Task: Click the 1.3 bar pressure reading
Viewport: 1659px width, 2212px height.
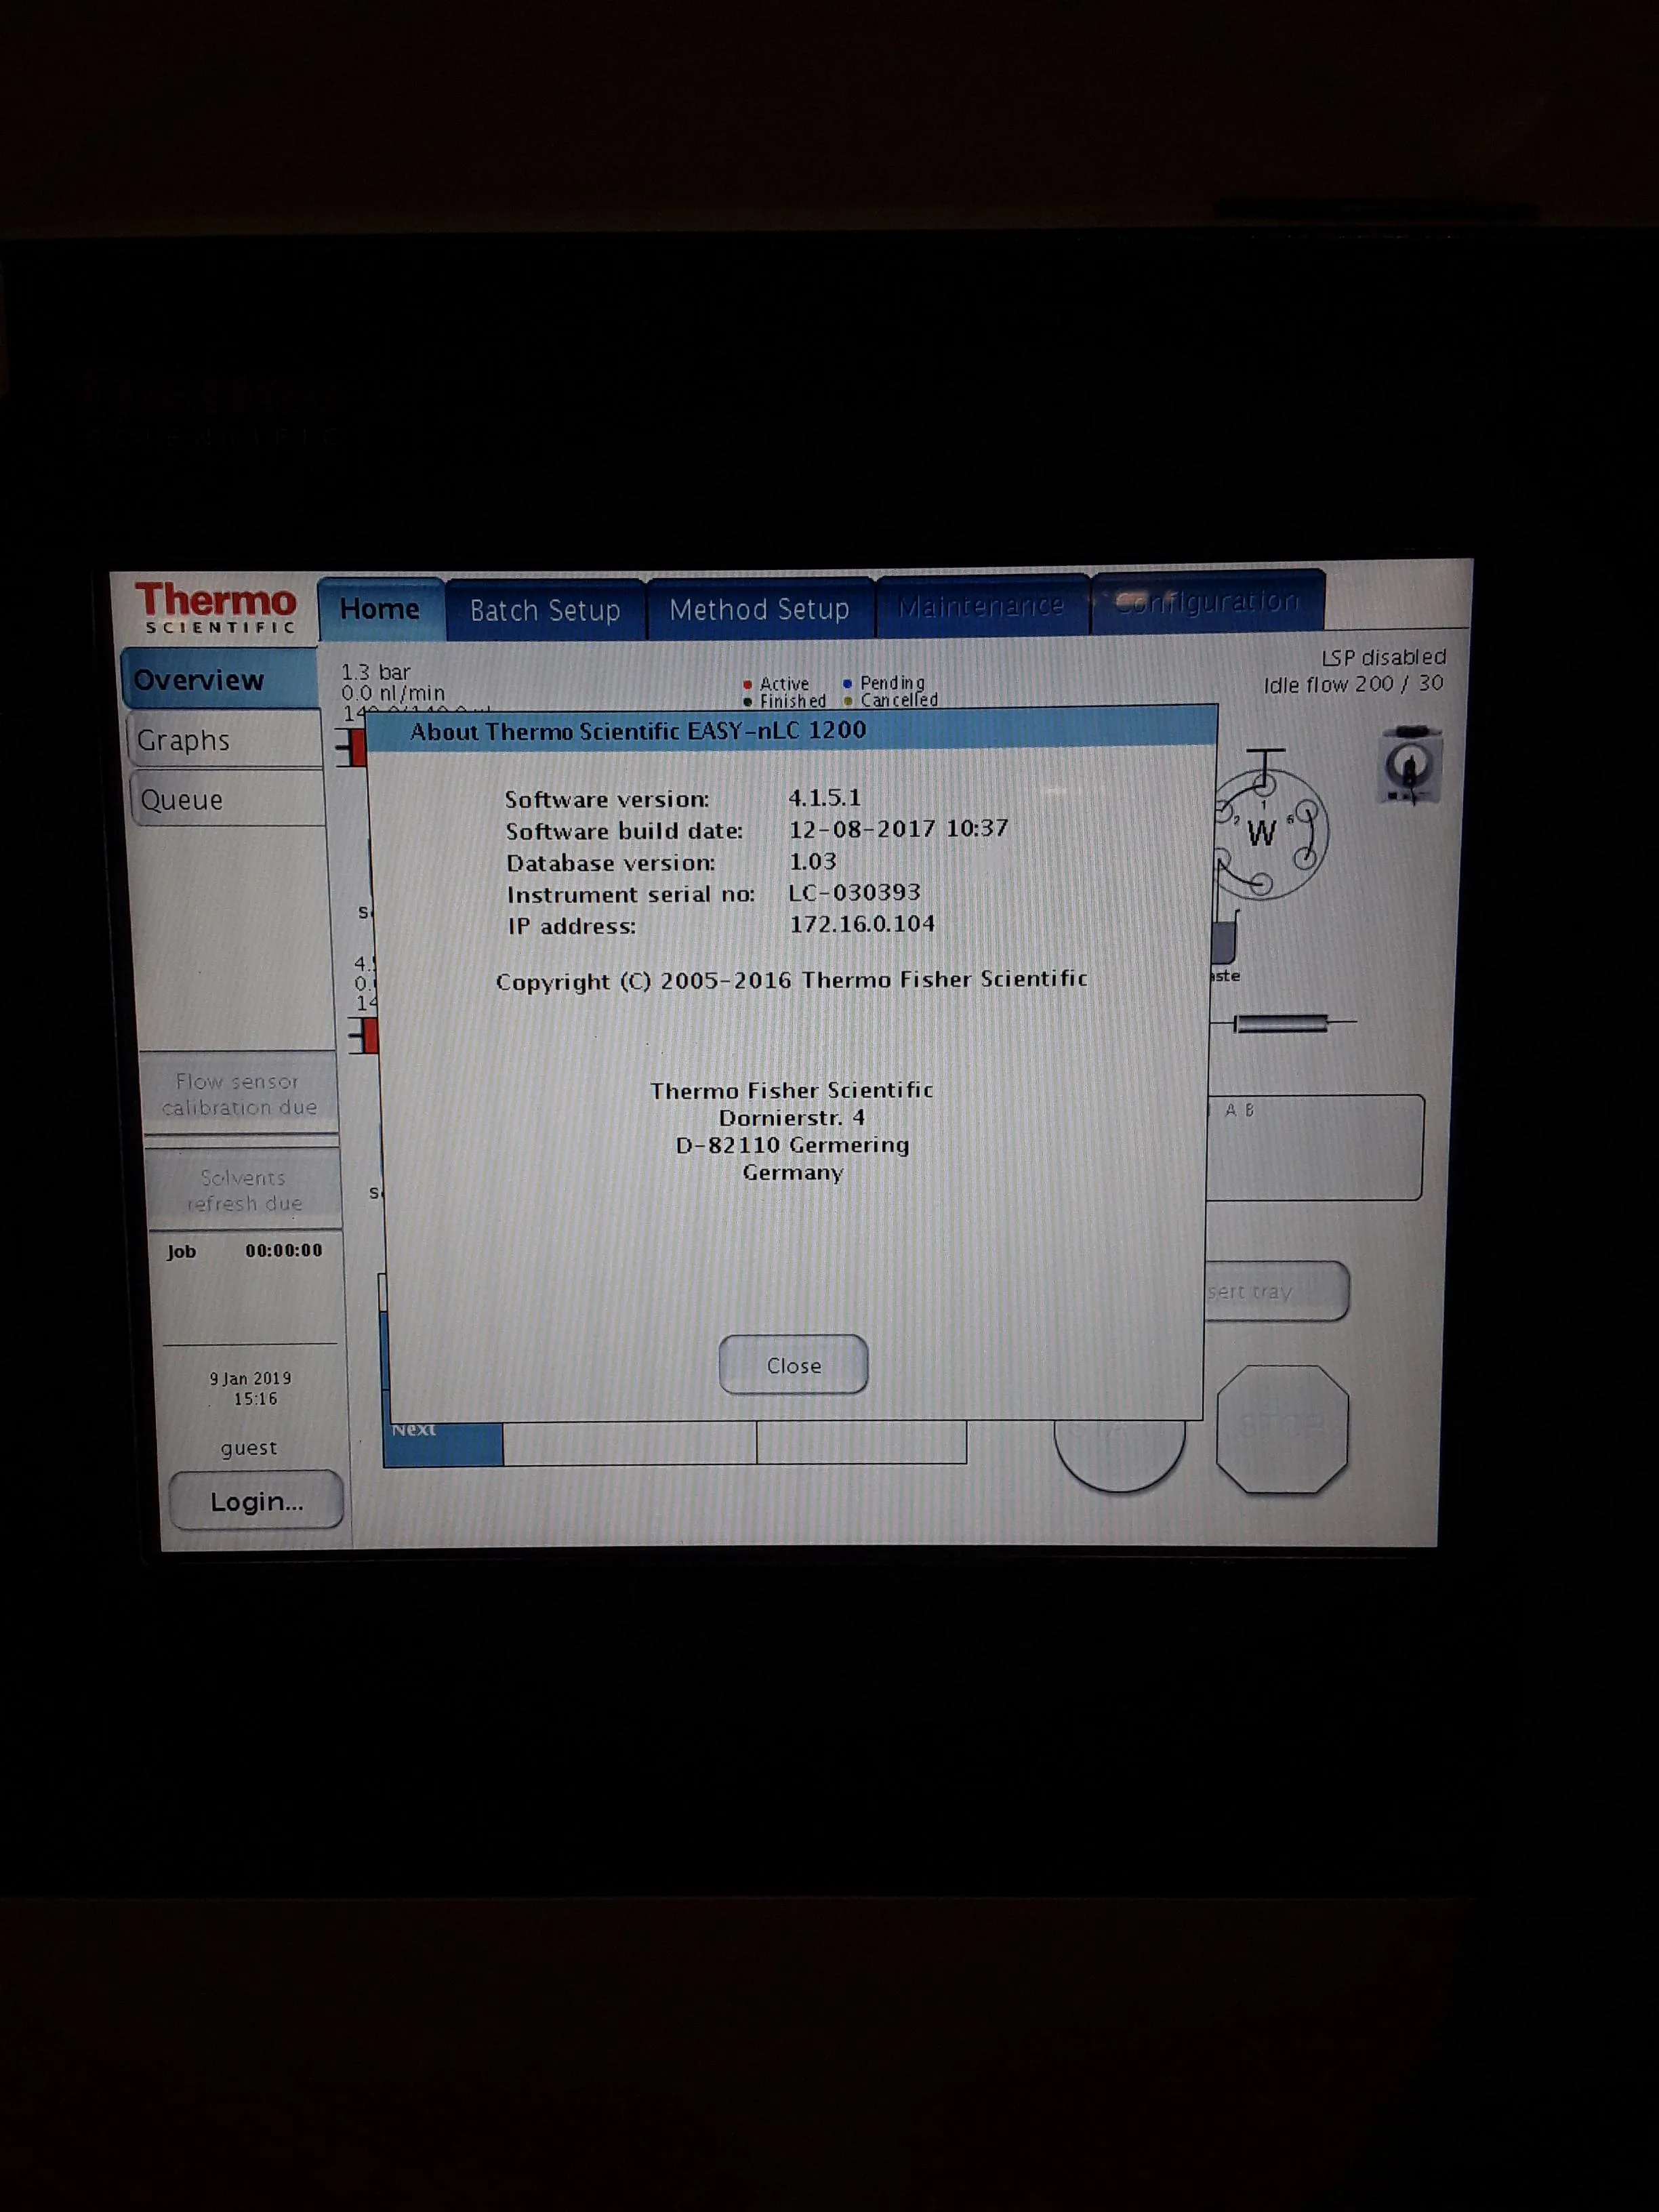Action: [x=376, y=672]
